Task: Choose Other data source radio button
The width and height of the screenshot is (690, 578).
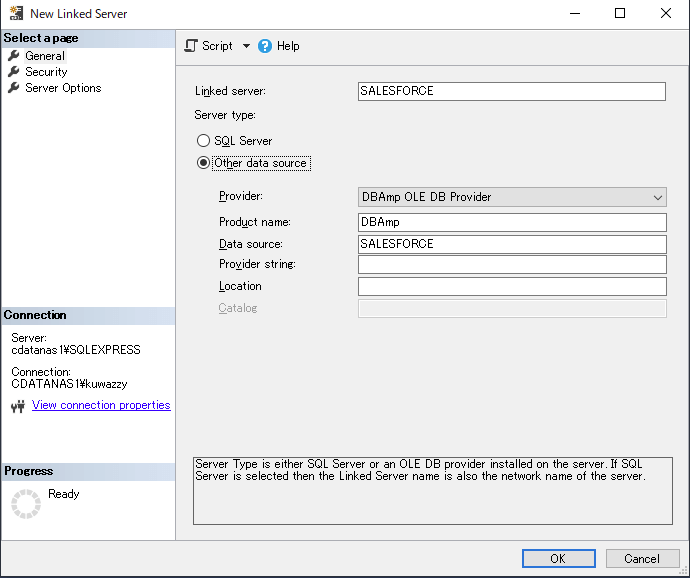Action: click(203, 163)
